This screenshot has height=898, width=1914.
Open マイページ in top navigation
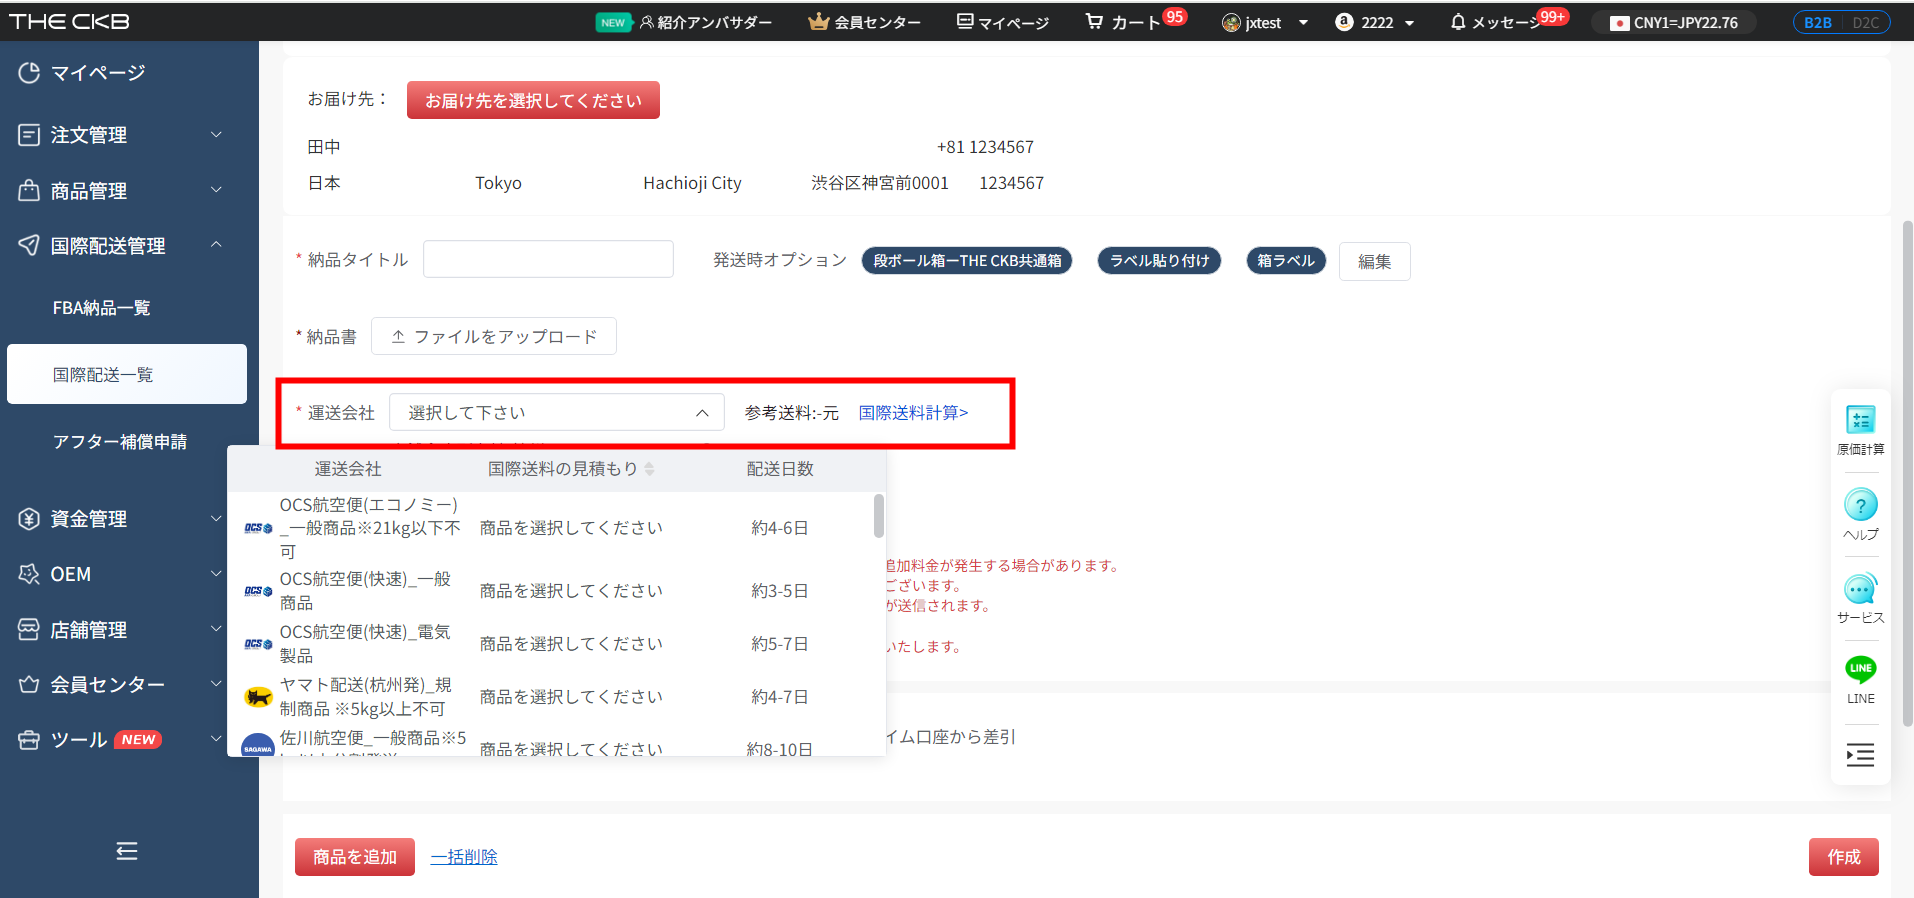coord(1003,22)
